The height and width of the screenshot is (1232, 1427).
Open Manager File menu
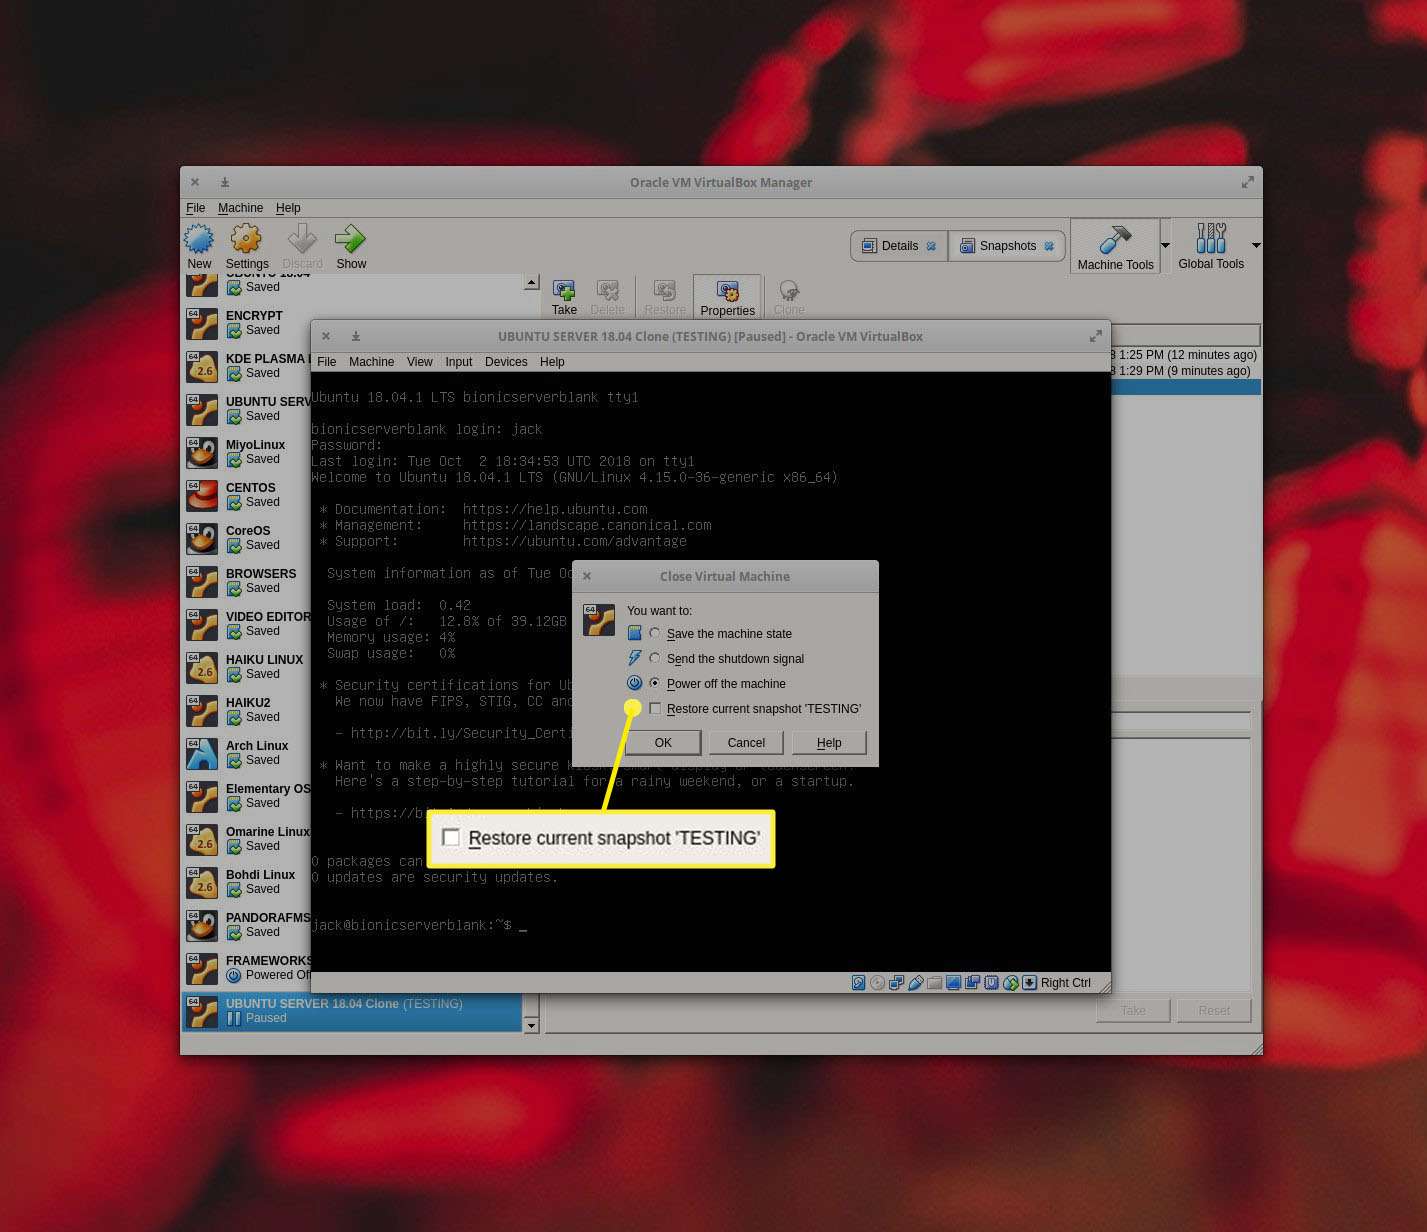click(x=195, y=208)
